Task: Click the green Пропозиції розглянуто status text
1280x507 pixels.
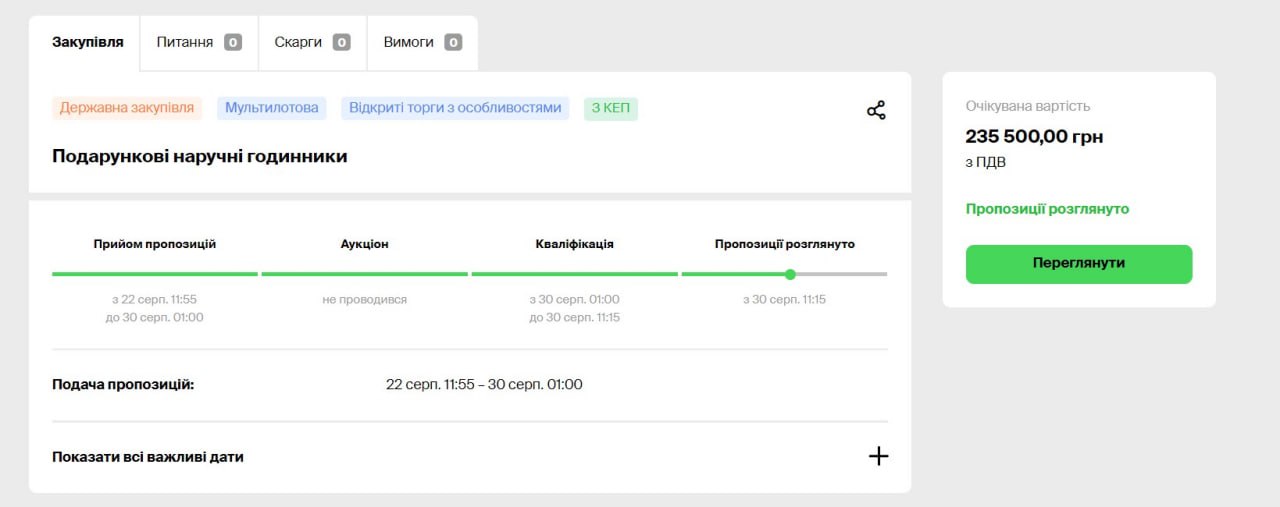Action: 1047,209
